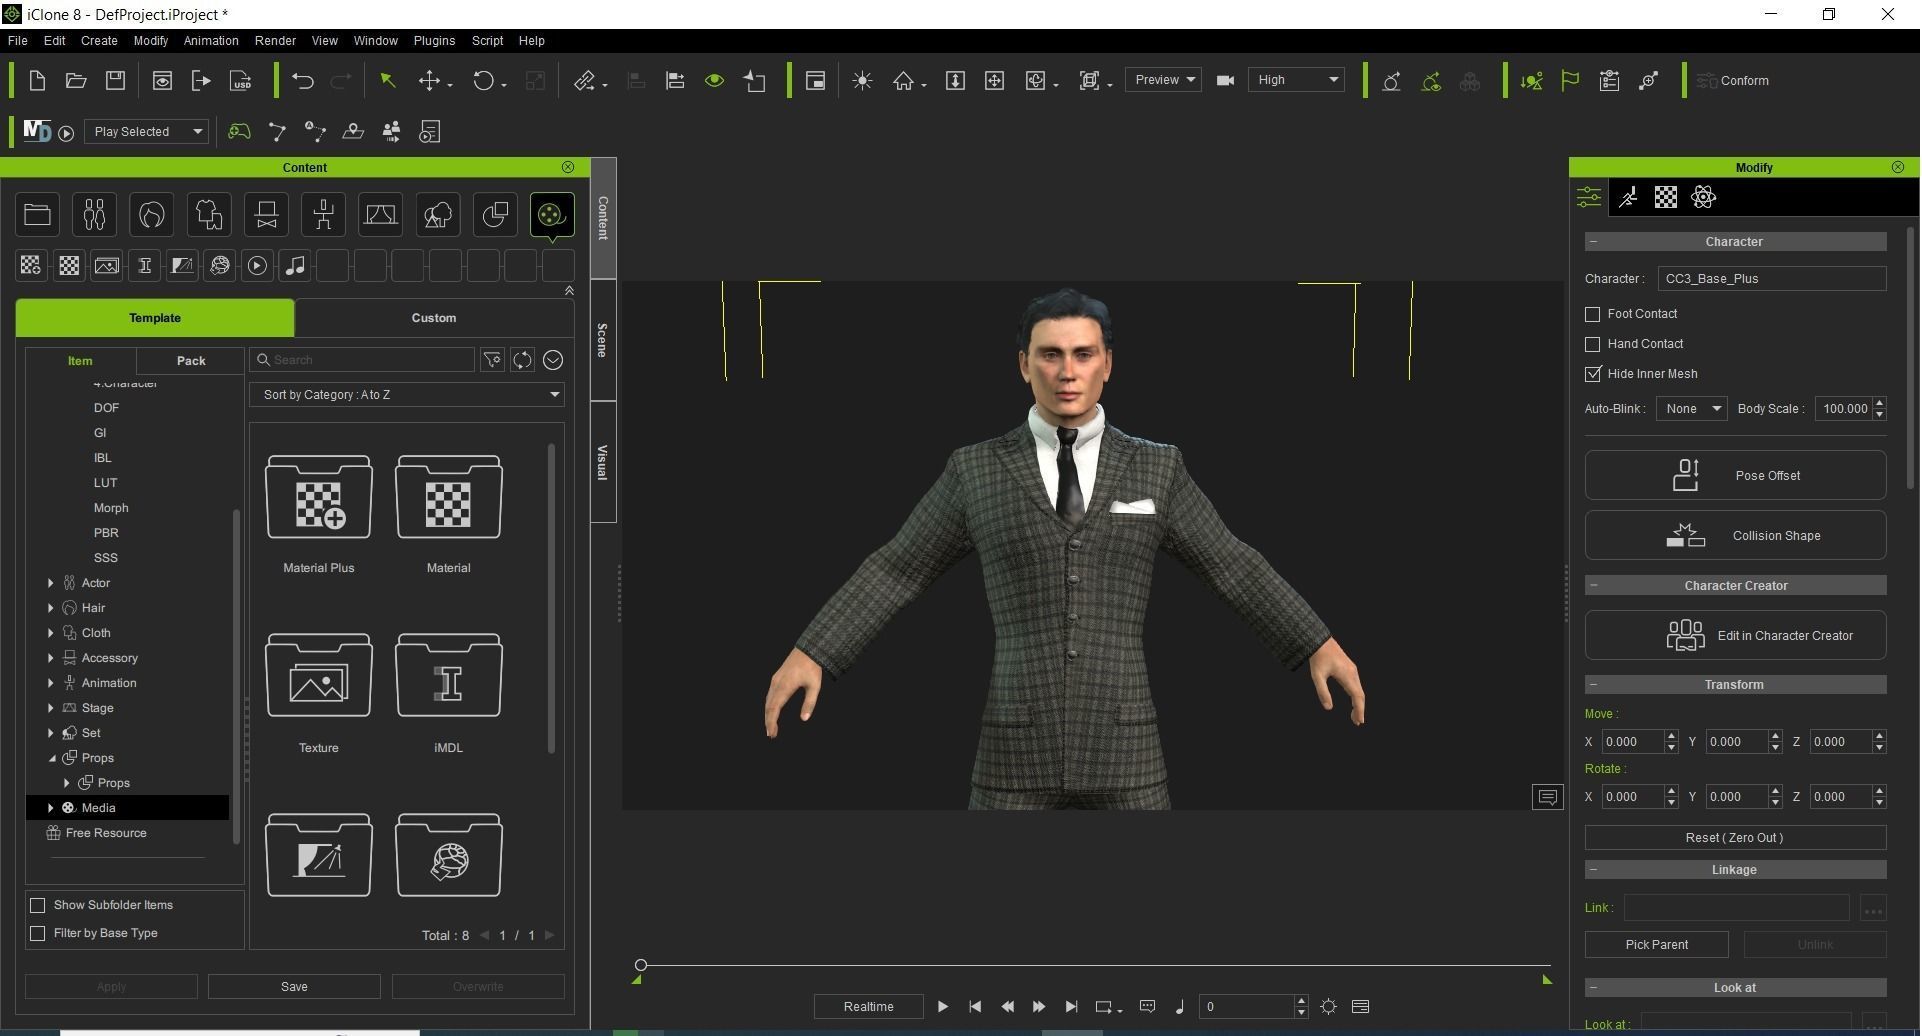Image resolution: width=1922 pixels, height=1036 pixels.
Task: Save project with the disk icon
Action: coord(116,81)
